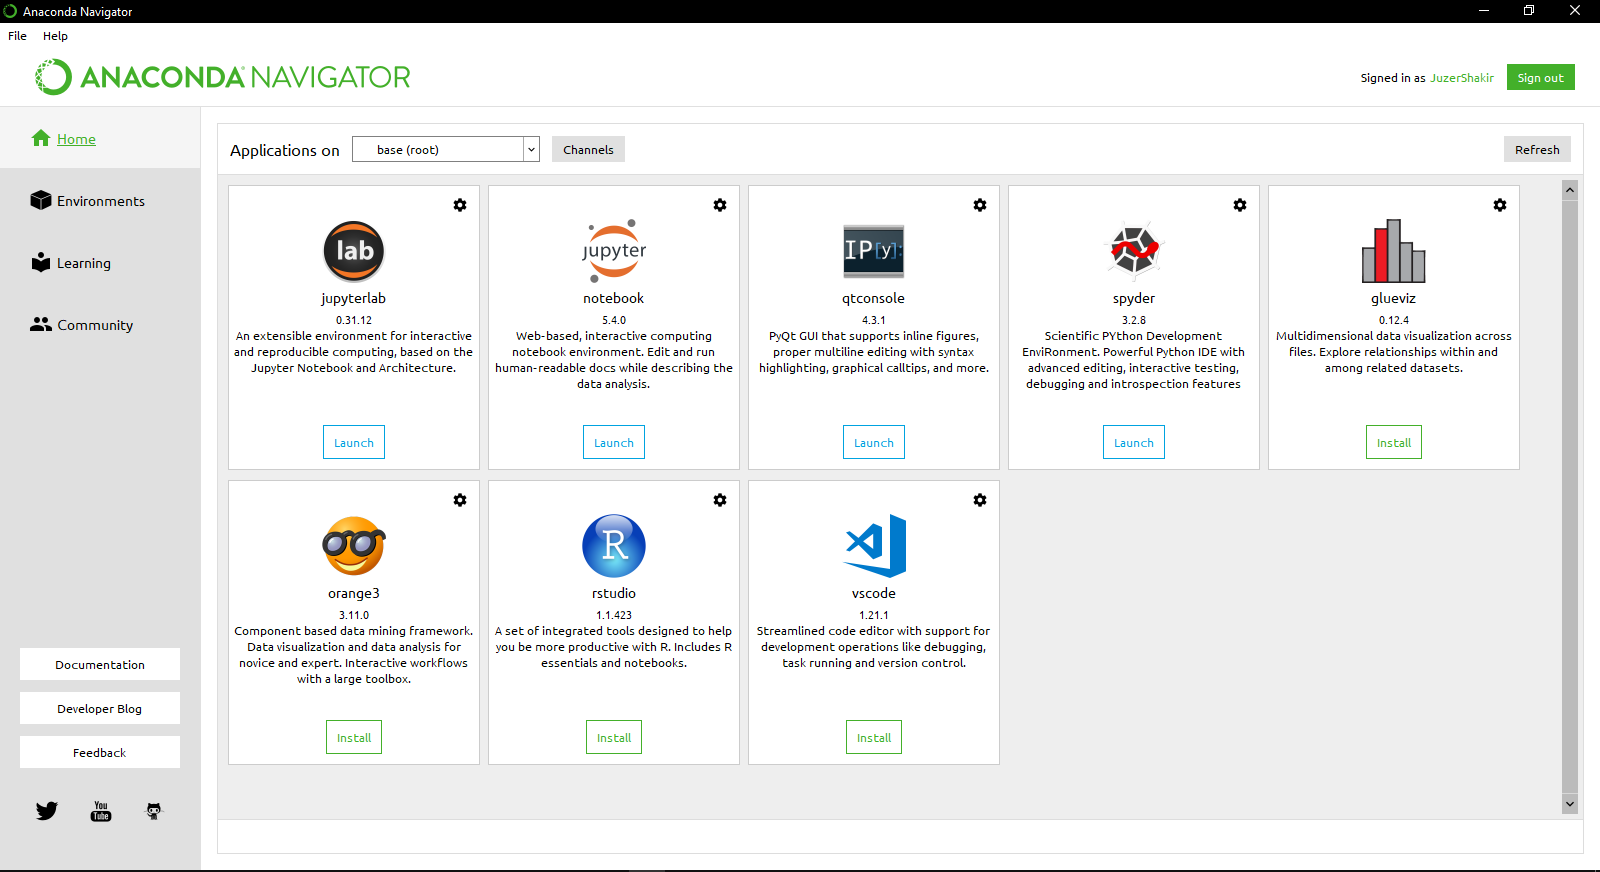Open the Documentation button
This screenshot has width=1600, height=872.
click(x=100, y=665)
